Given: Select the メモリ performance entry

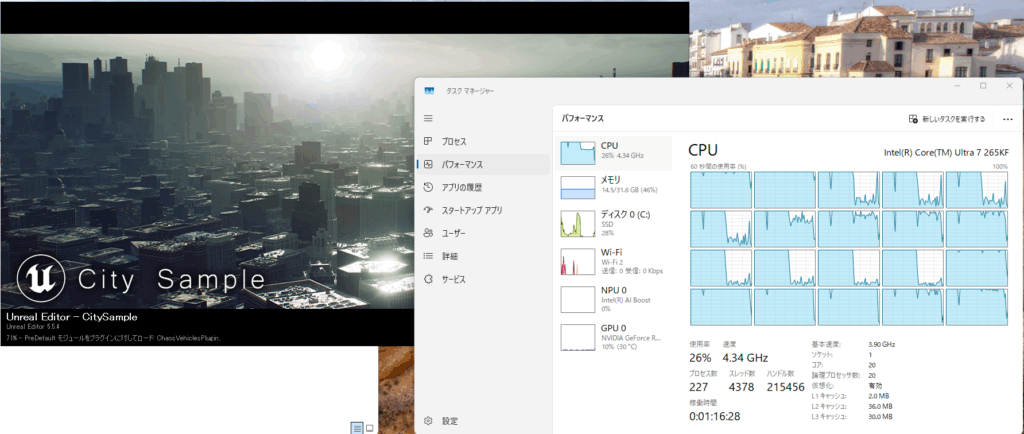Looking at the screenshot, I should [x=613, y=187].
